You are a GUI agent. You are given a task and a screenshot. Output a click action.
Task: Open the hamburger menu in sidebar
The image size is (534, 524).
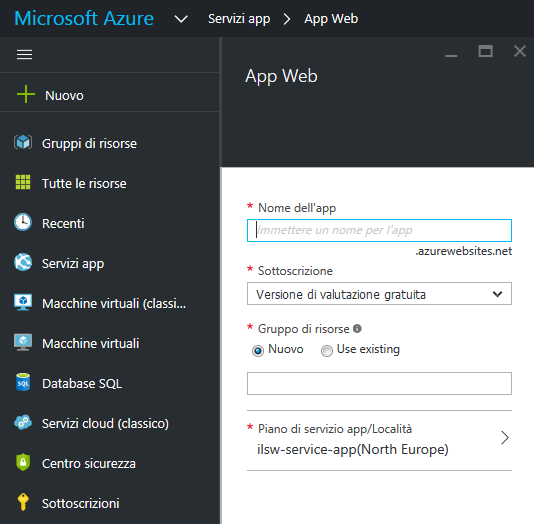(25, 54)
